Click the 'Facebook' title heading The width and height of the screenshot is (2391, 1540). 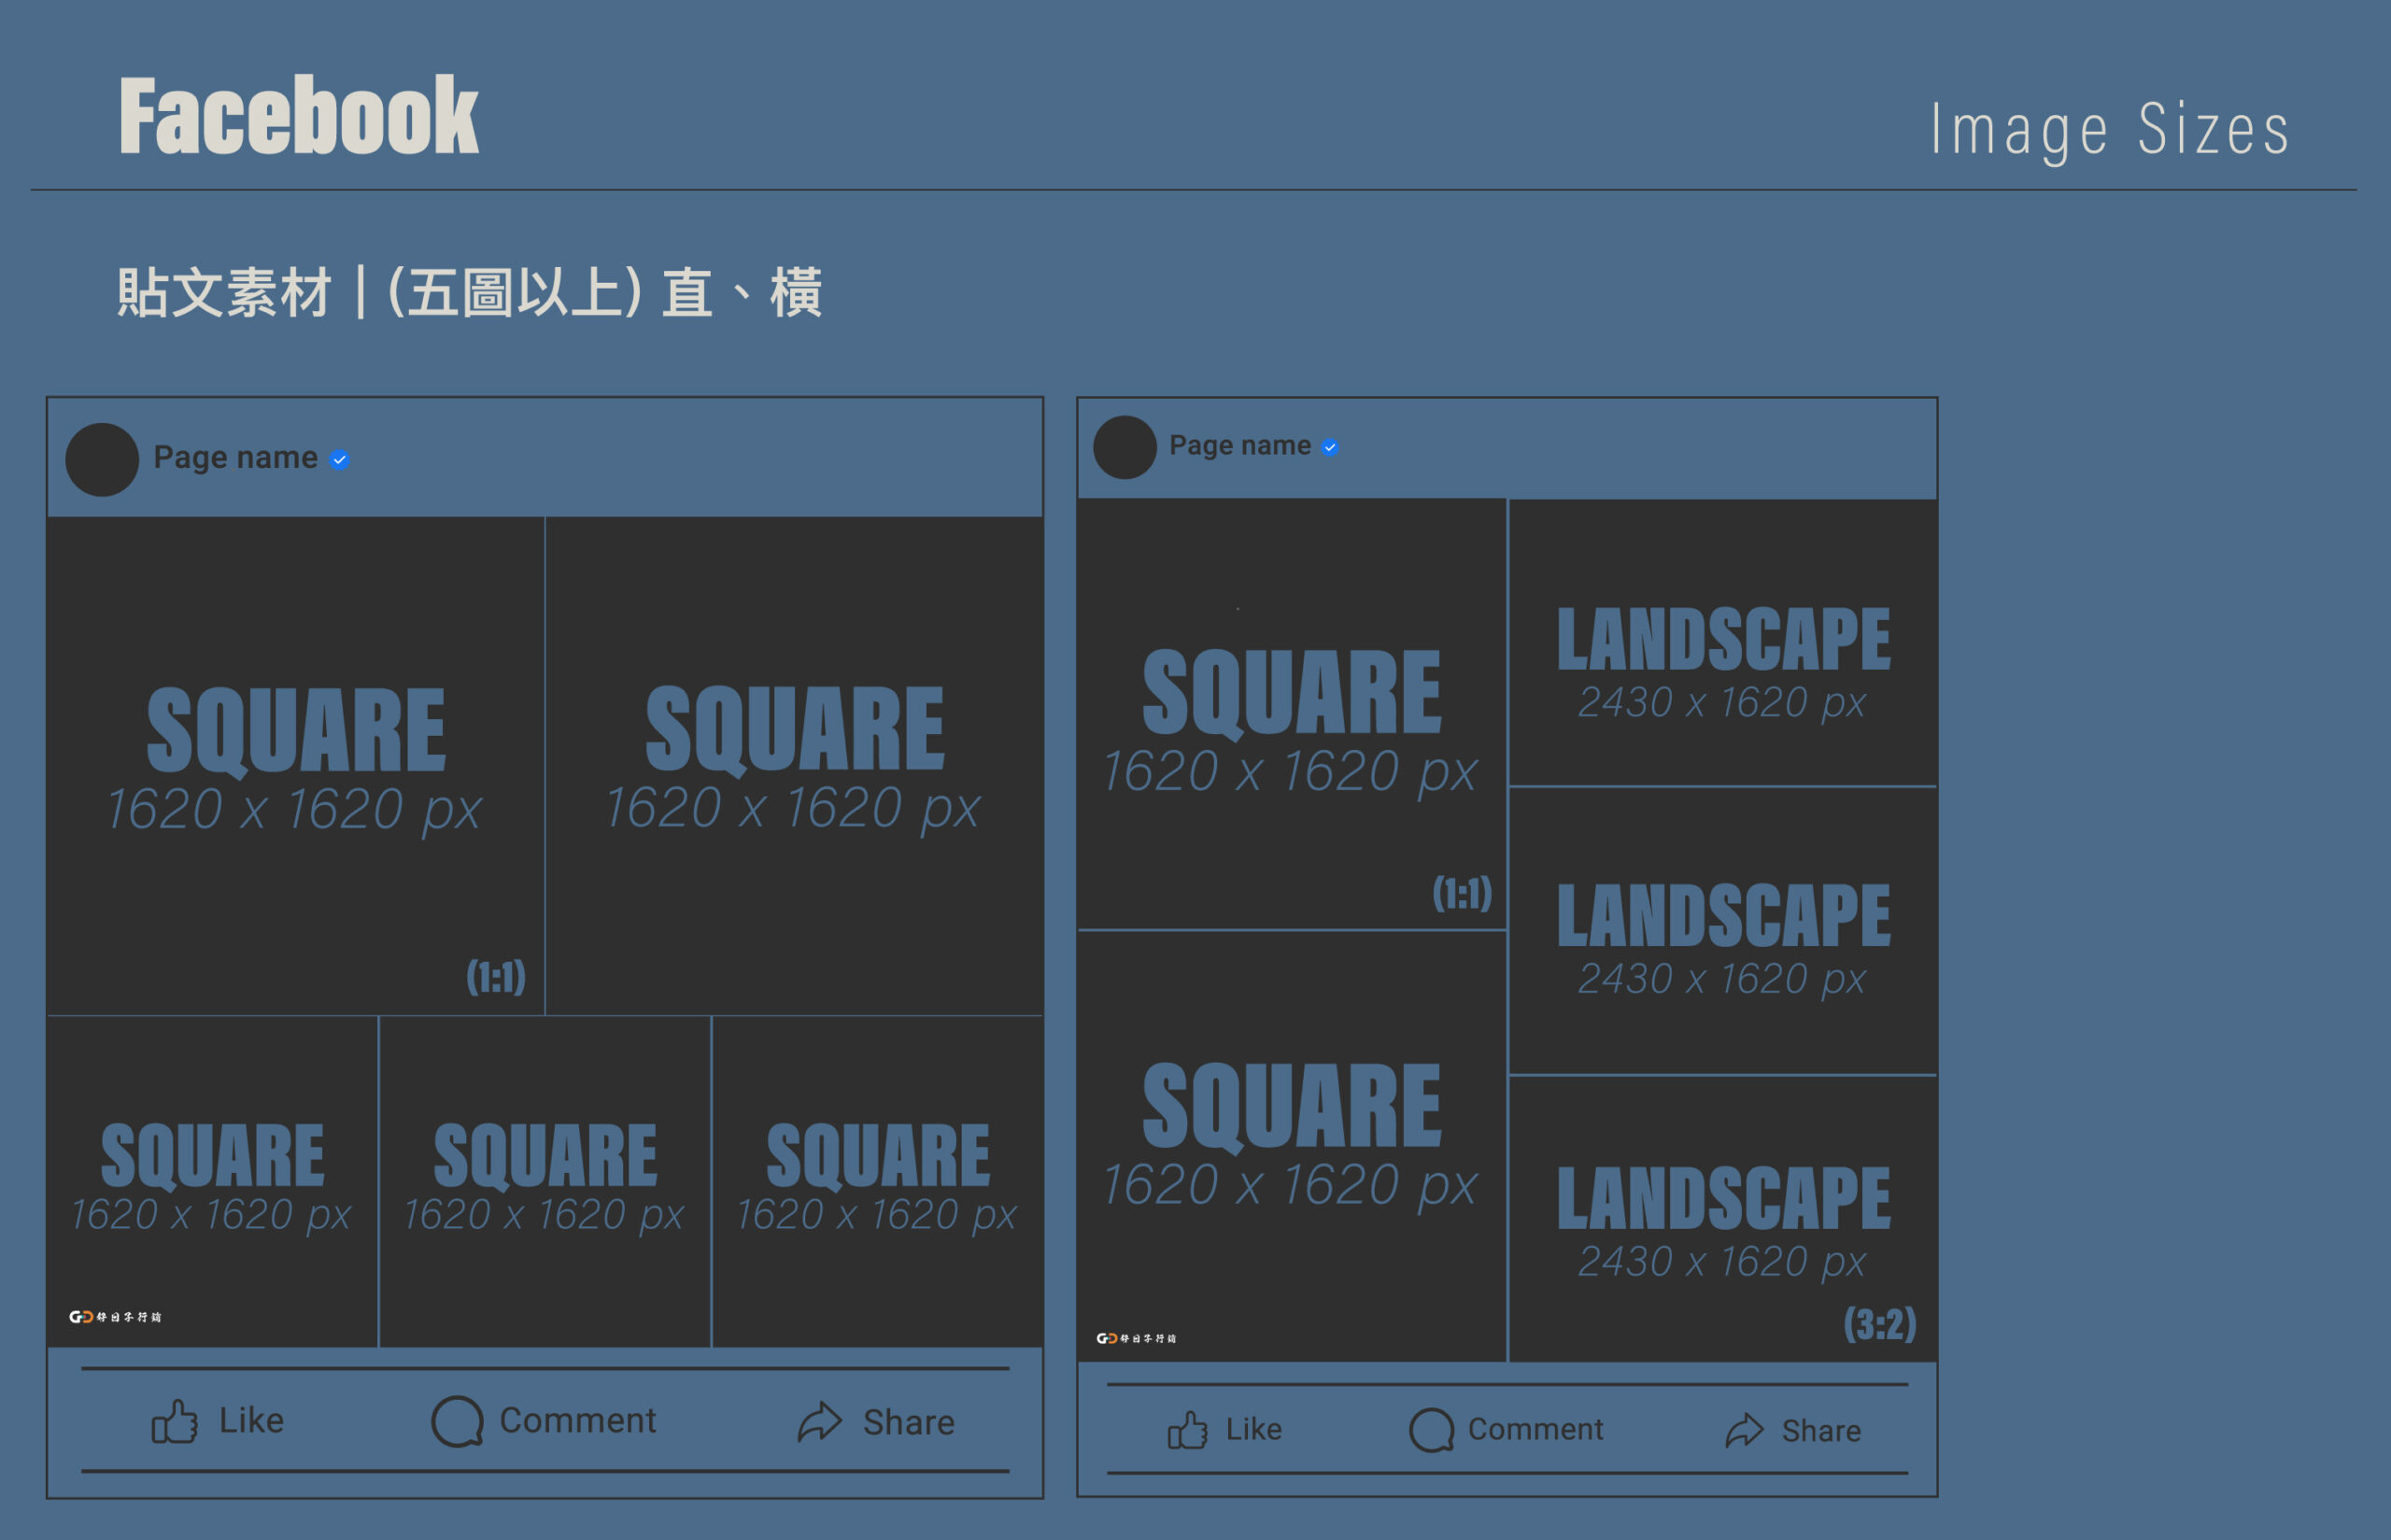pos(299,115)
